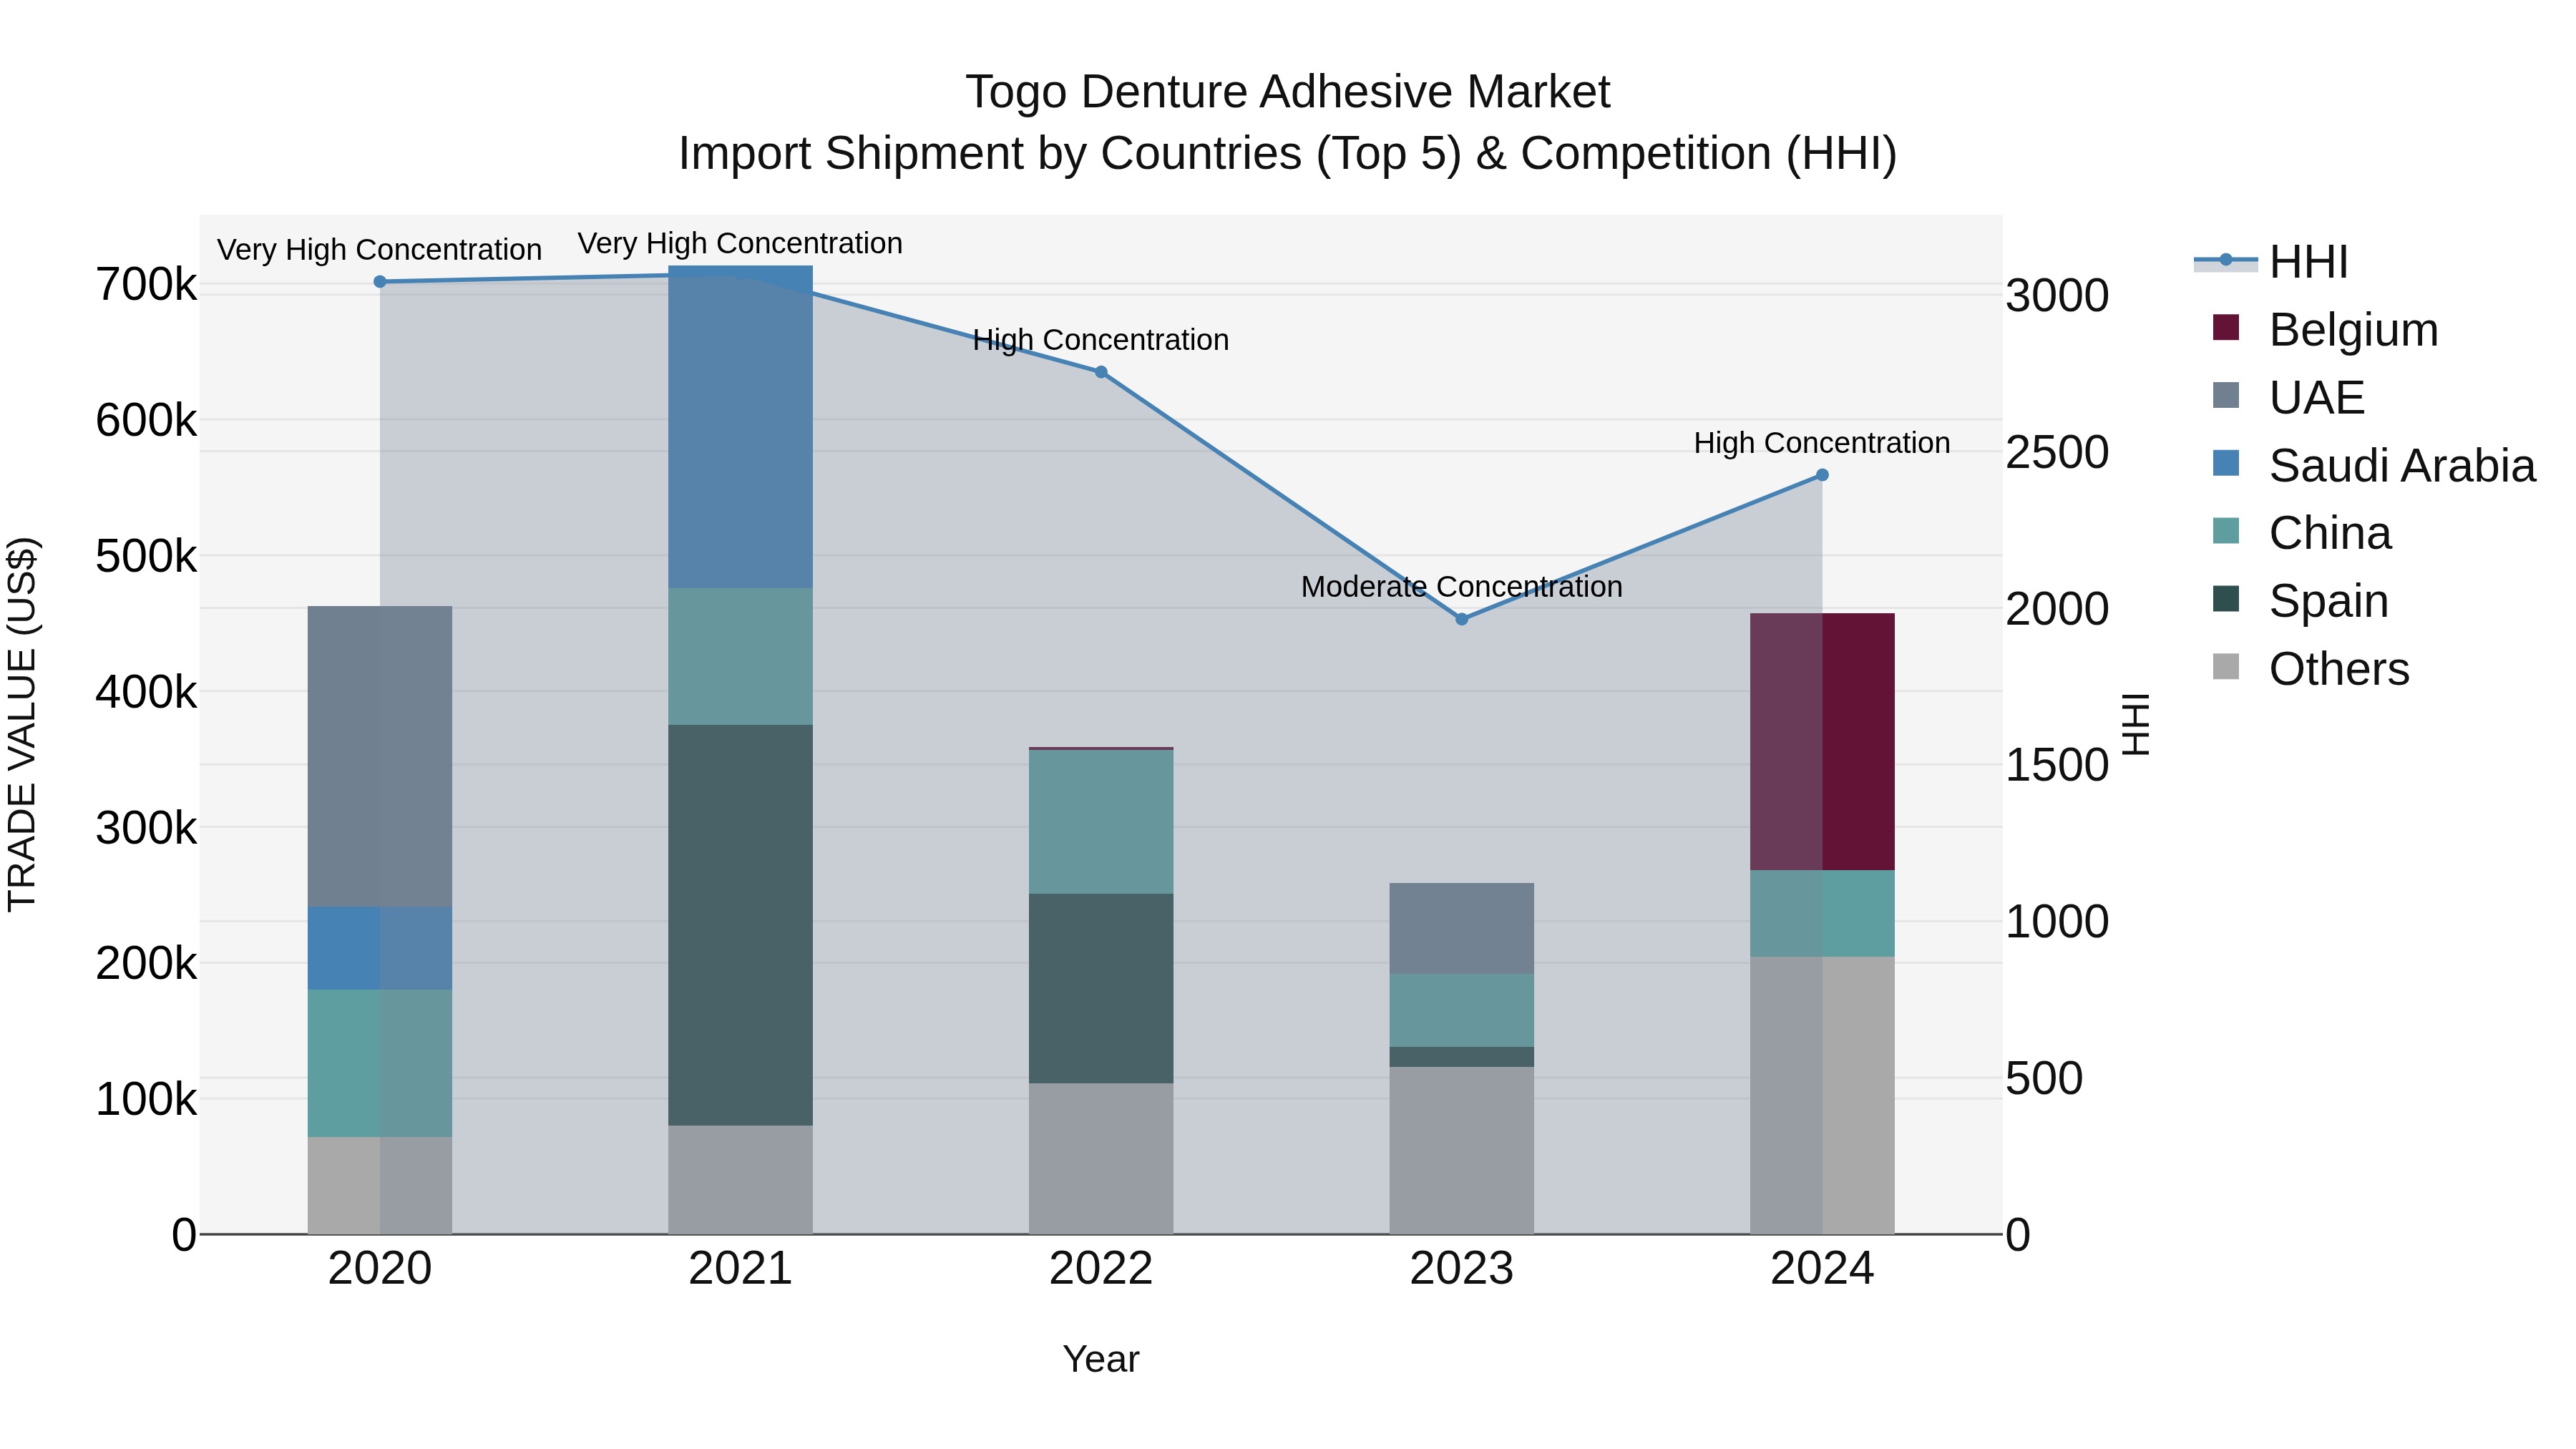The height and width of the screenshot is (1449, 2576).
Task: Click the 2022 x-axis label
Action: [1101, 1269]
